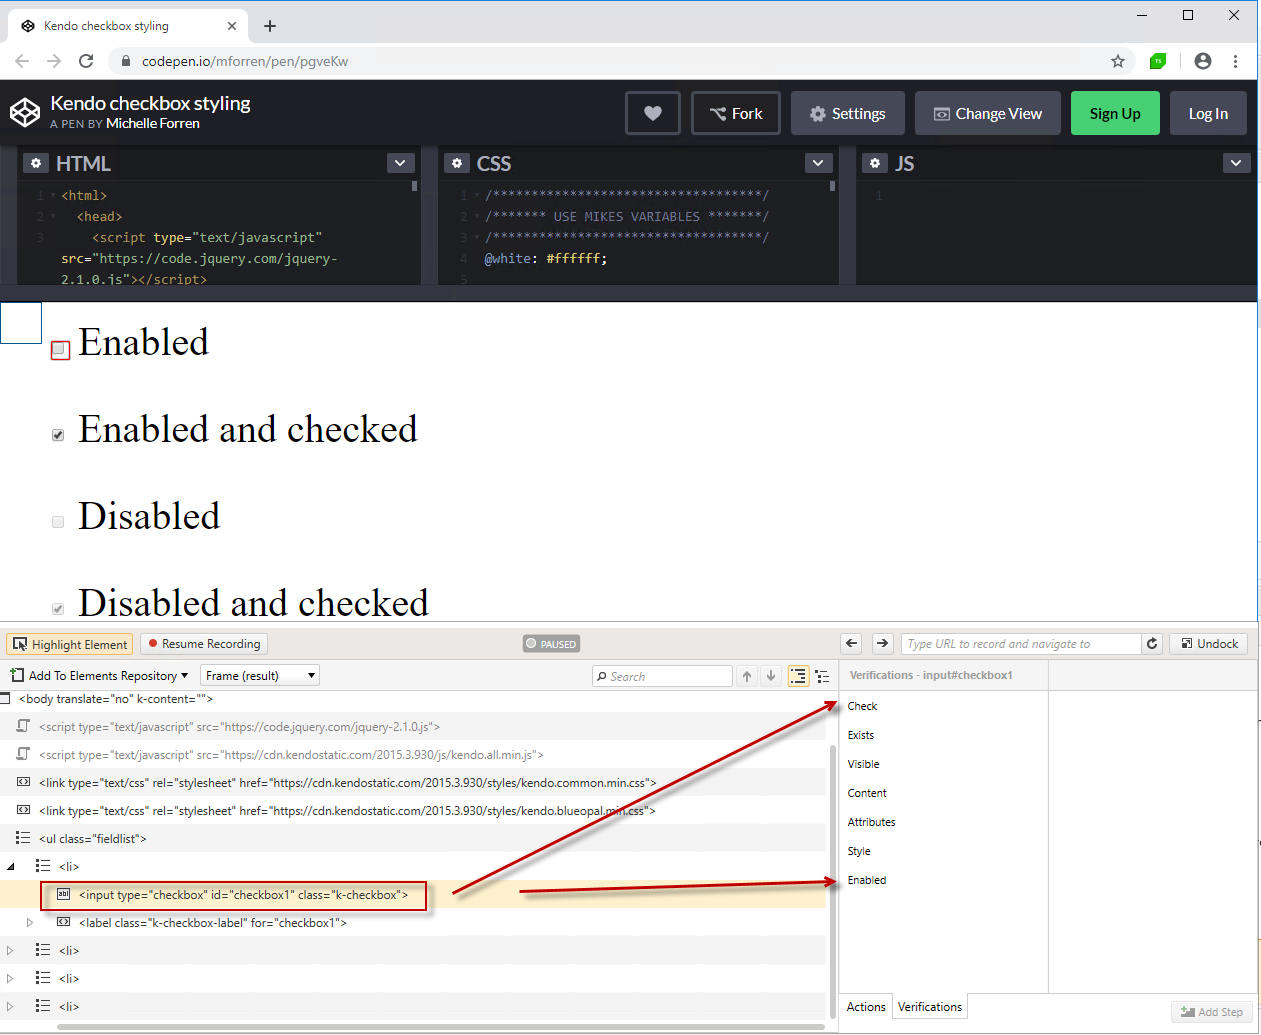Click the Attributes verification

point(872,822)
